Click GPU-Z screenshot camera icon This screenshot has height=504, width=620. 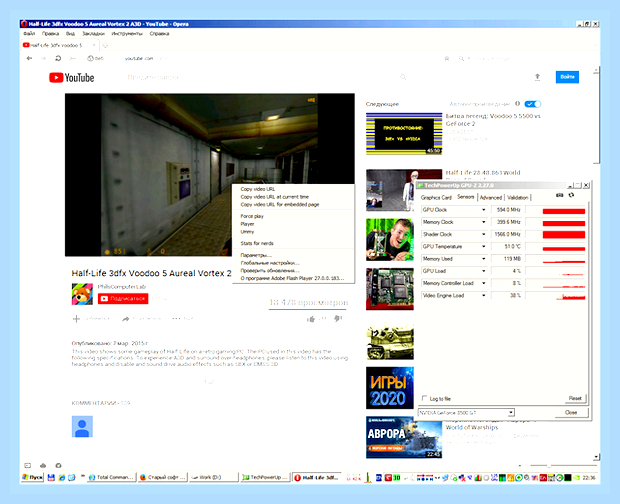pos(559,195)
